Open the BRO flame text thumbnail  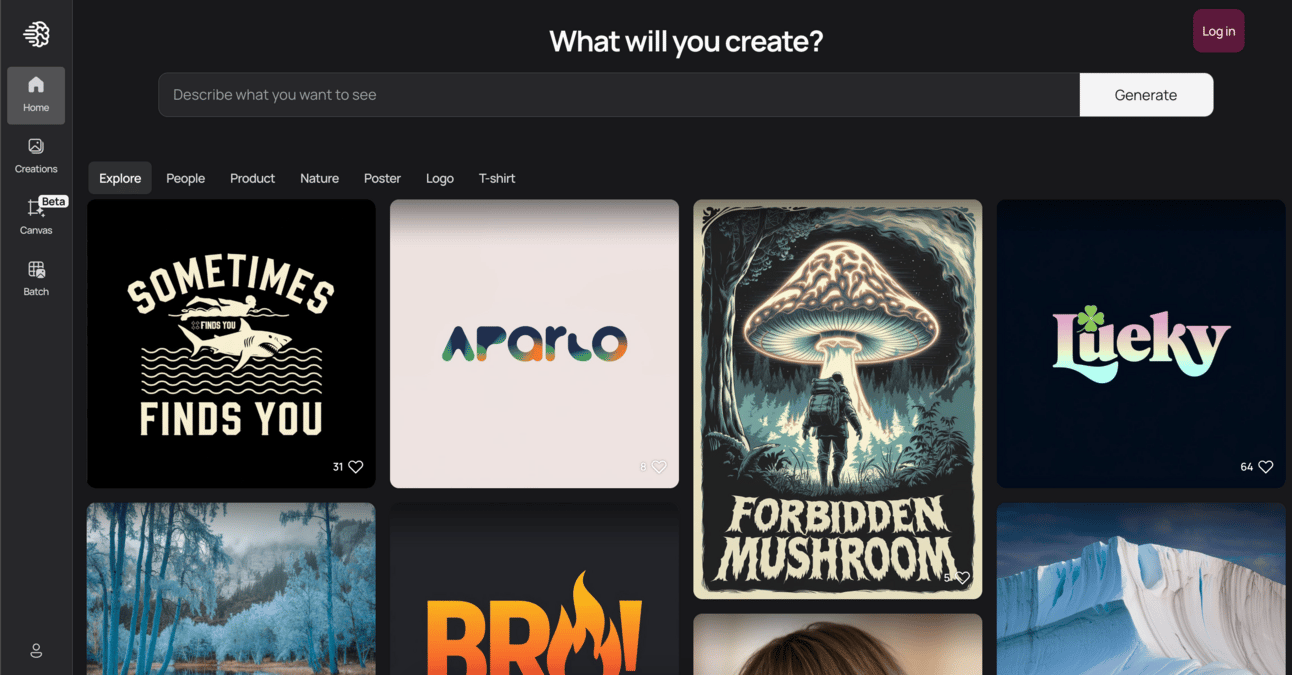click(534, 589)
